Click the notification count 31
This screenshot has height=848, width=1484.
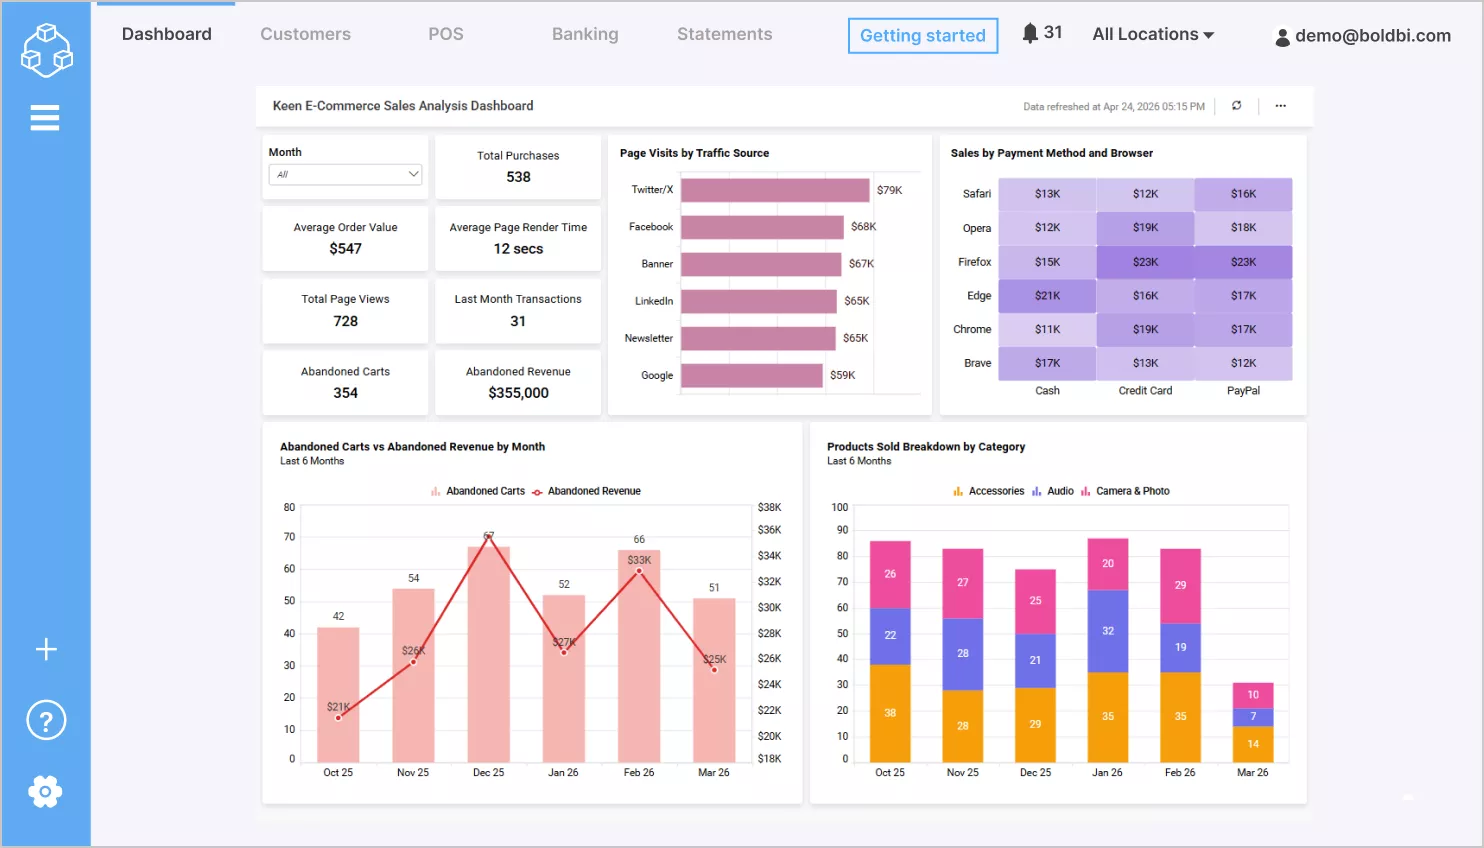1053,33
